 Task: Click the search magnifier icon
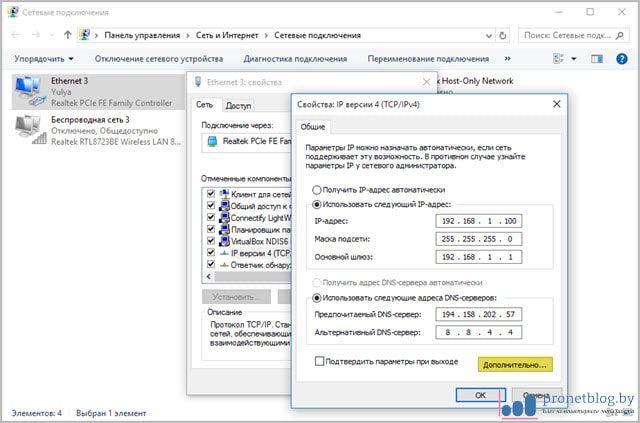[620, 36]
